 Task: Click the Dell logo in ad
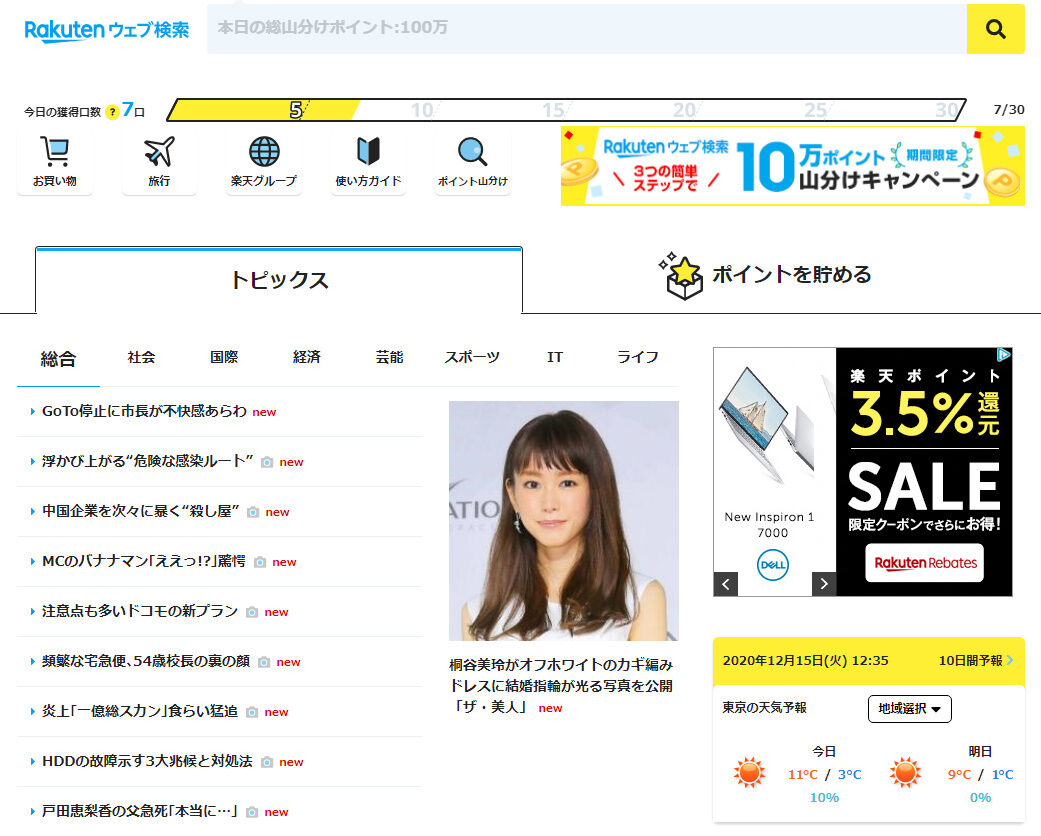(x=773, y=565)
